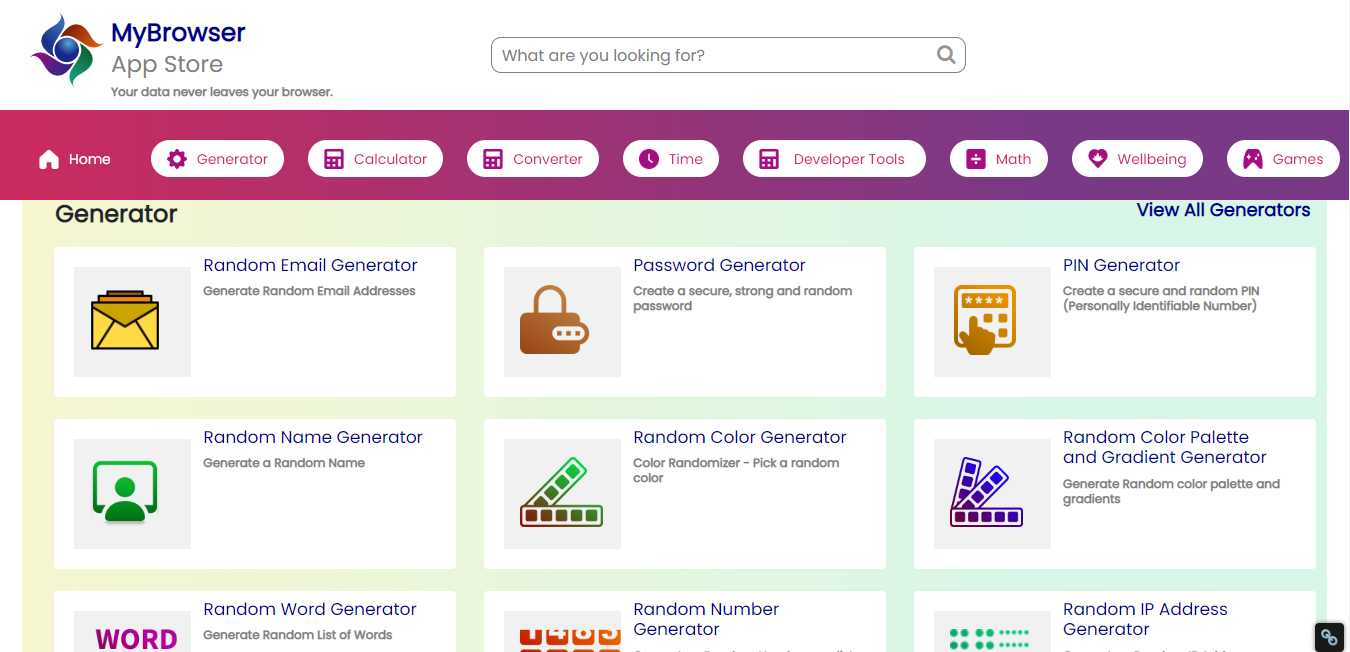Click the PIN Generator keypad icon

pos(984,321)
